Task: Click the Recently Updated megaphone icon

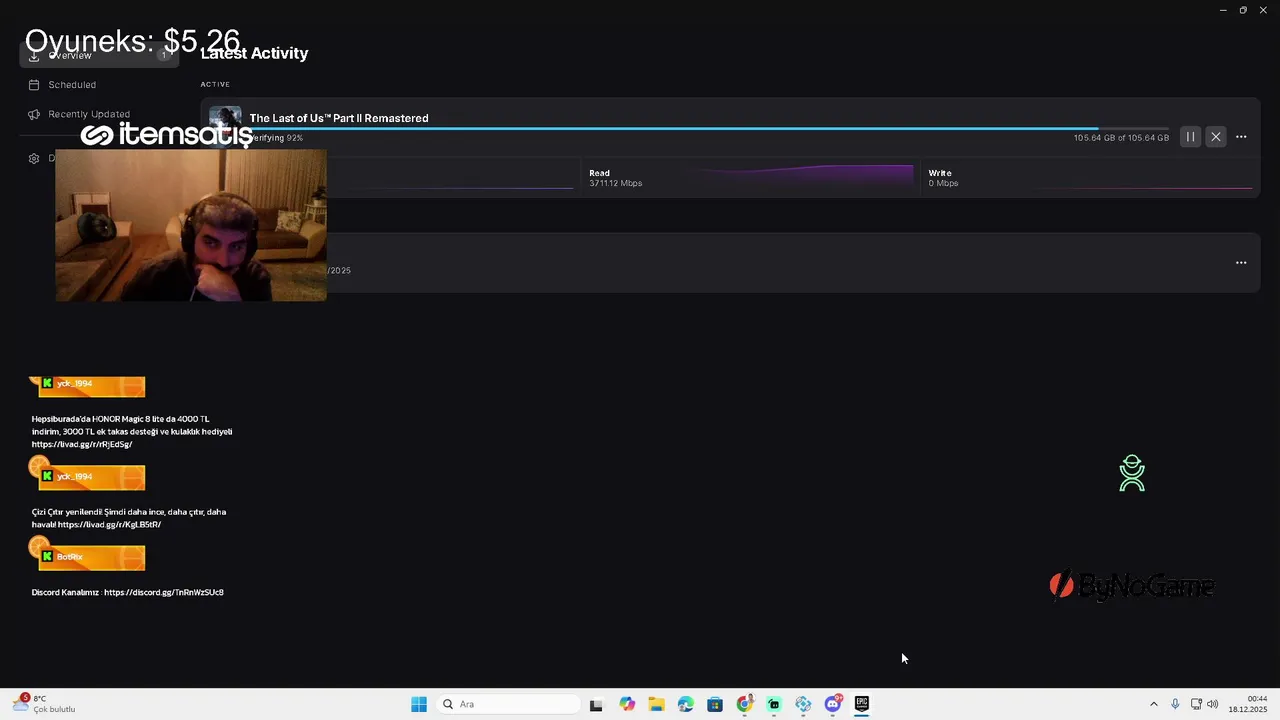Action: point(34,114)
